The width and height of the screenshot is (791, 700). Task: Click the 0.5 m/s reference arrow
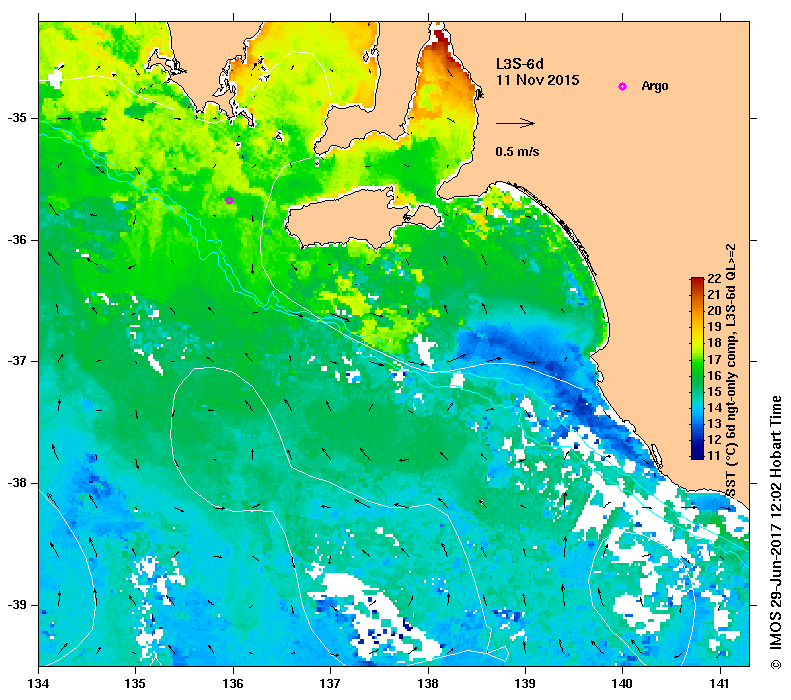[515, 123]
